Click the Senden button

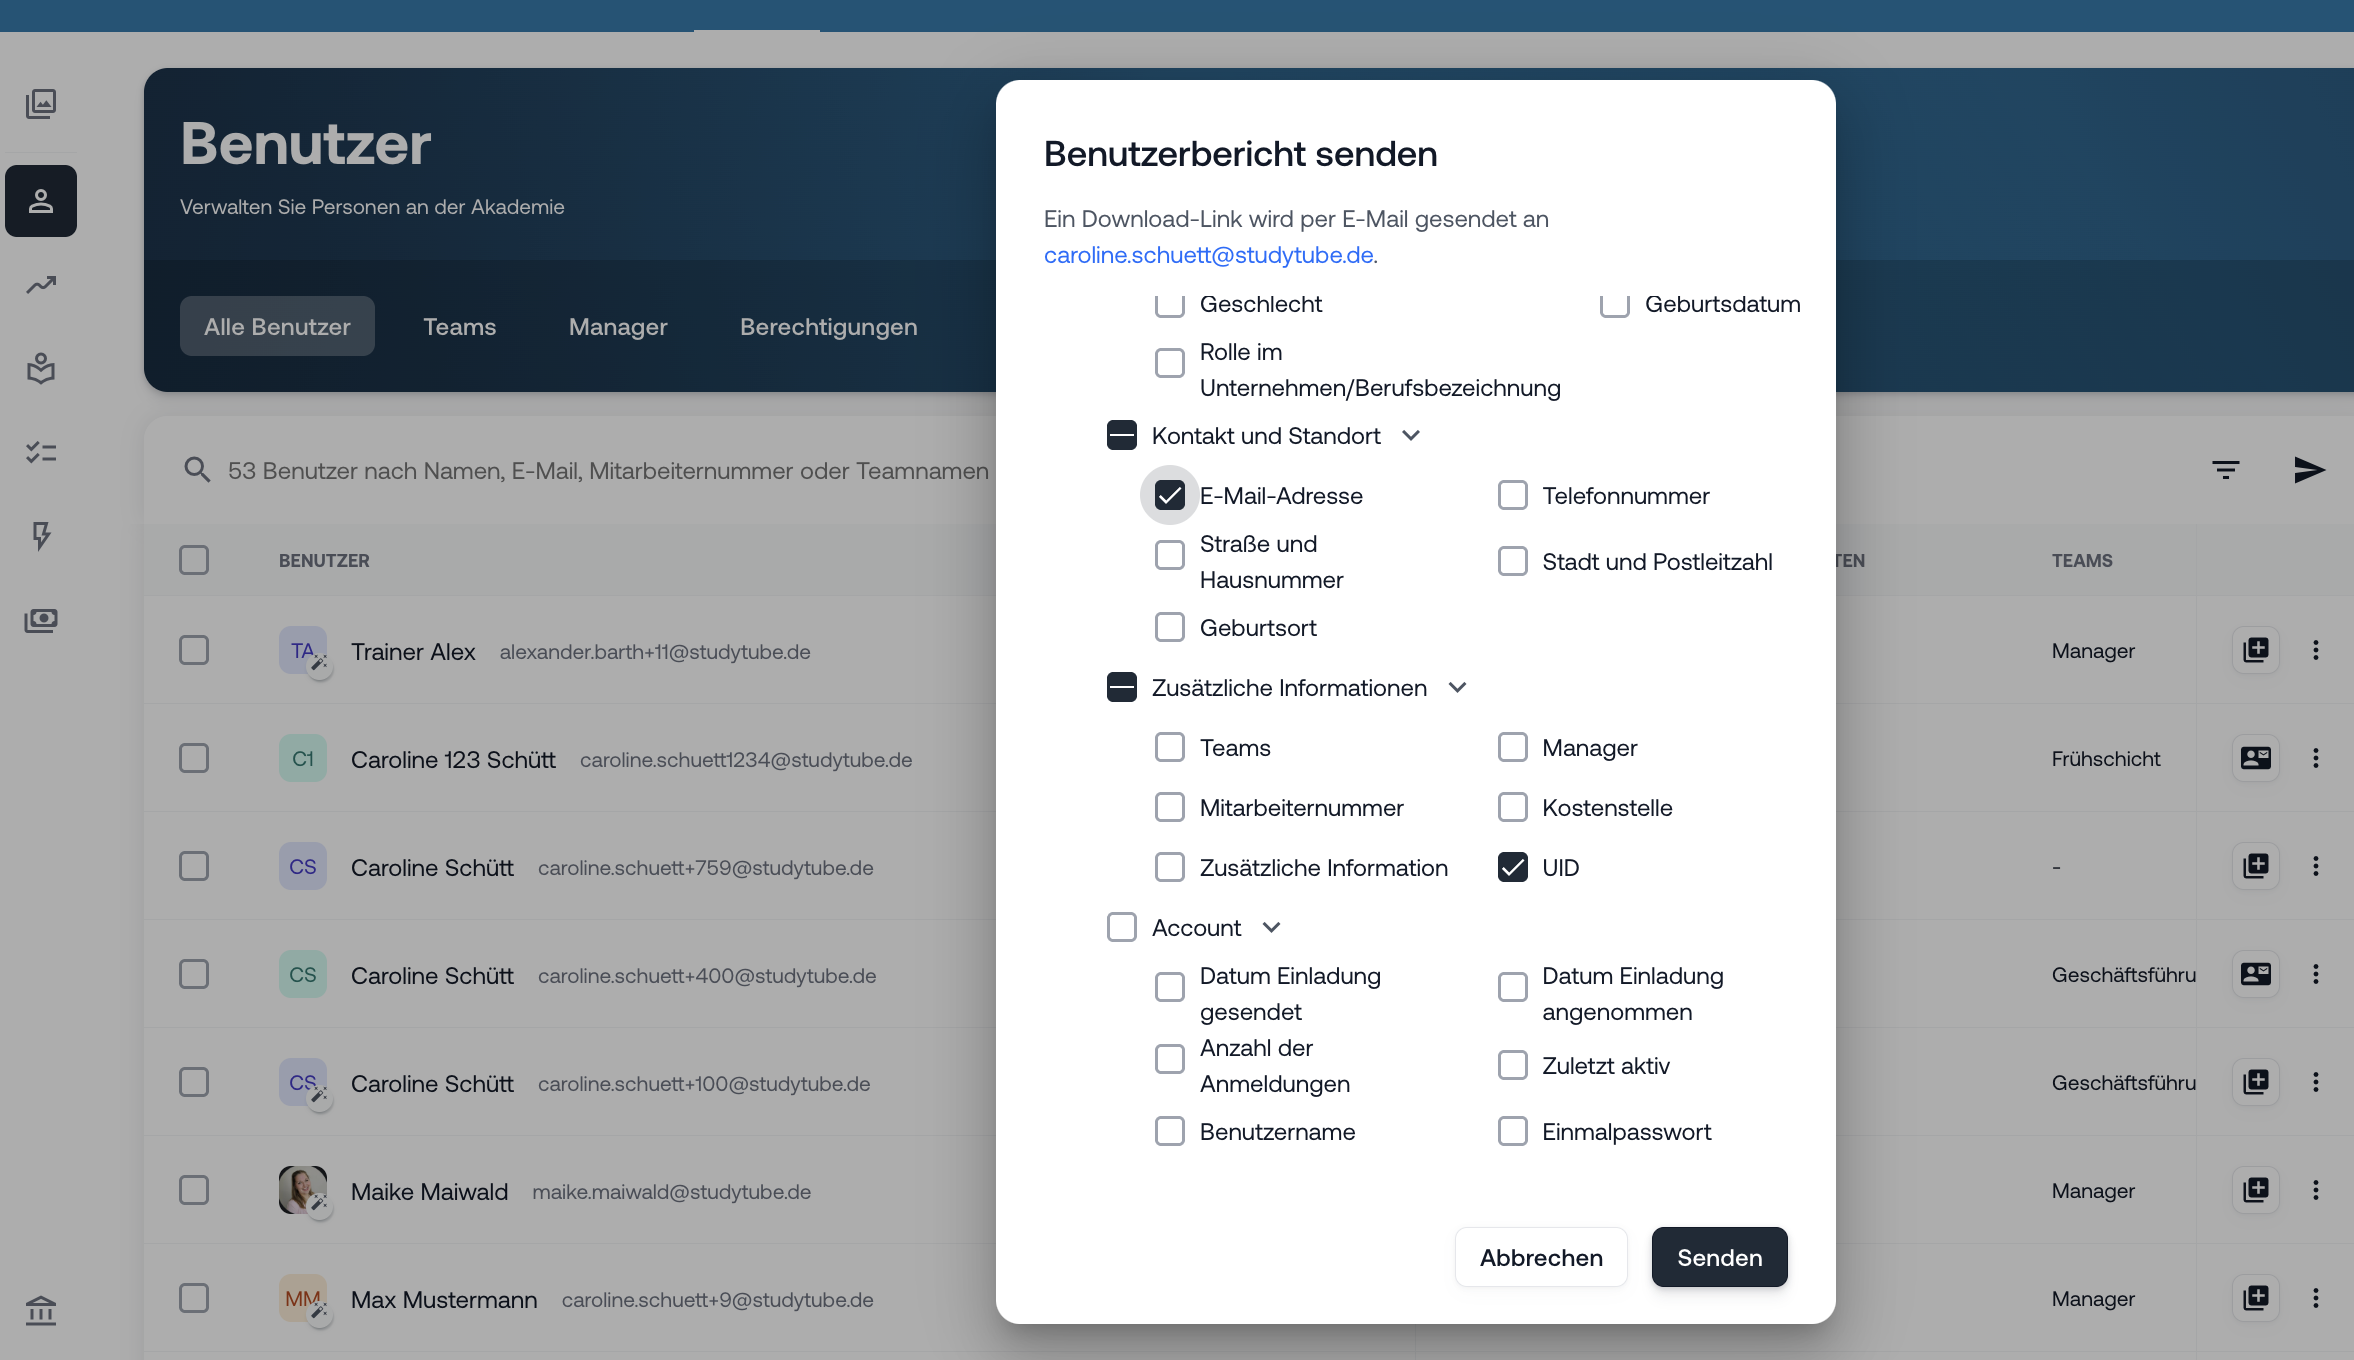tap(1719, 1258)
